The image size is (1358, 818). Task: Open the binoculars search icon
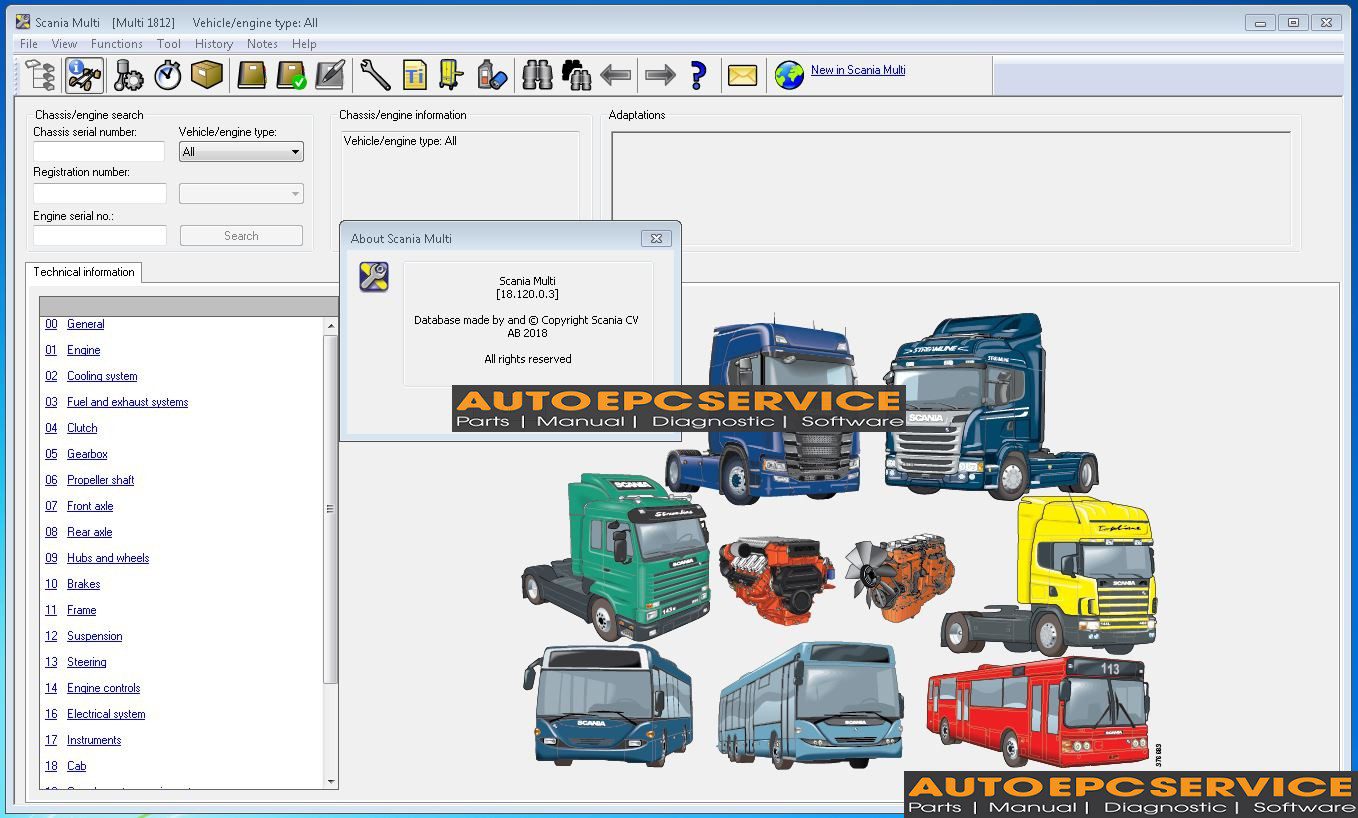click(x=537, y=75)
